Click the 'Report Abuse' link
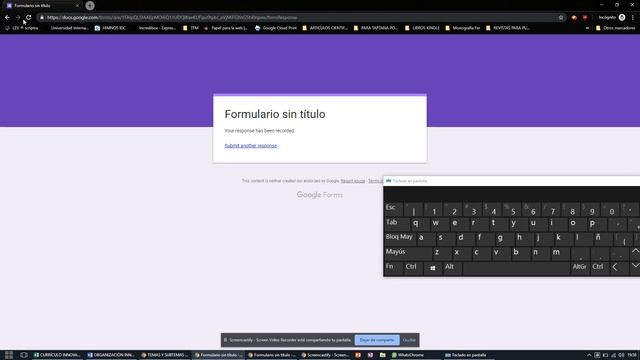This screenshot has height=360, width=640. [353, 181]
